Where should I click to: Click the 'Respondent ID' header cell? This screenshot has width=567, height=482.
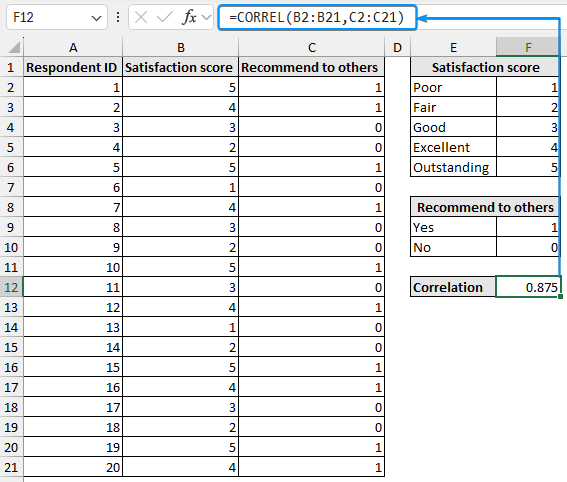click(x=73, y=68)
